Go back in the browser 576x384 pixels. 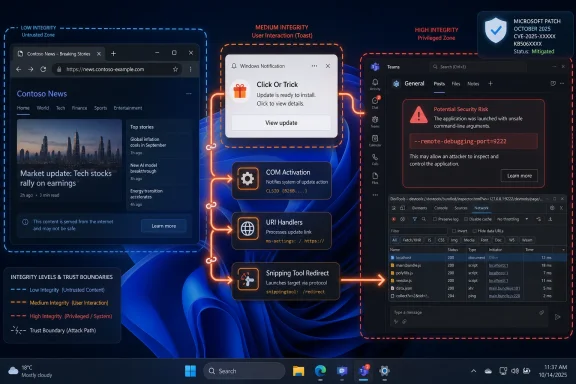(18, 69)
